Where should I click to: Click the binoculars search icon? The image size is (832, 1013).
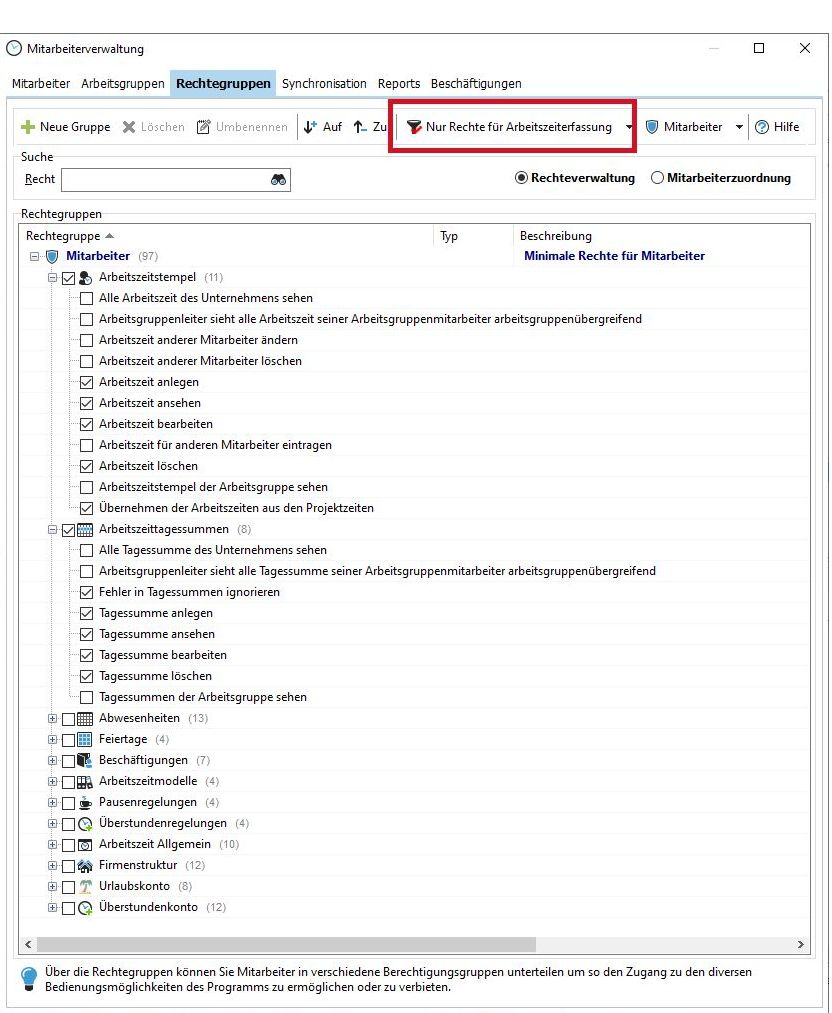coord(278,179)
